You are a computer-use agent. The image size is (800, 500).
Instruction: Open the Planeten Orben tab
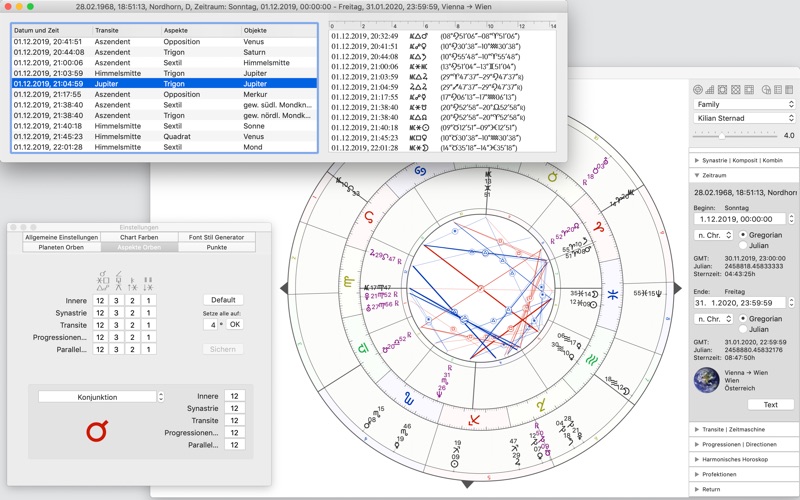pos(61,247)
